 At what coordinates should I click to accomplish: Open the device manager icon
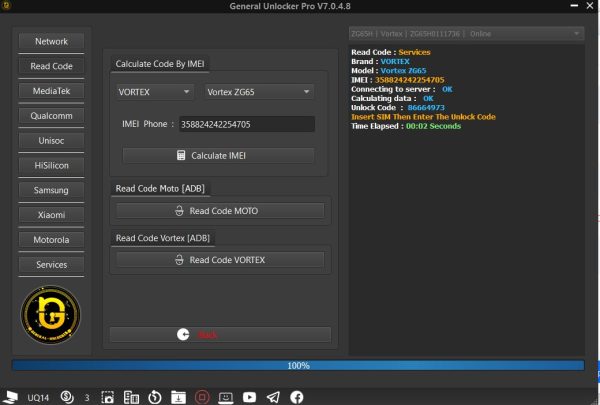coord(131,397)
